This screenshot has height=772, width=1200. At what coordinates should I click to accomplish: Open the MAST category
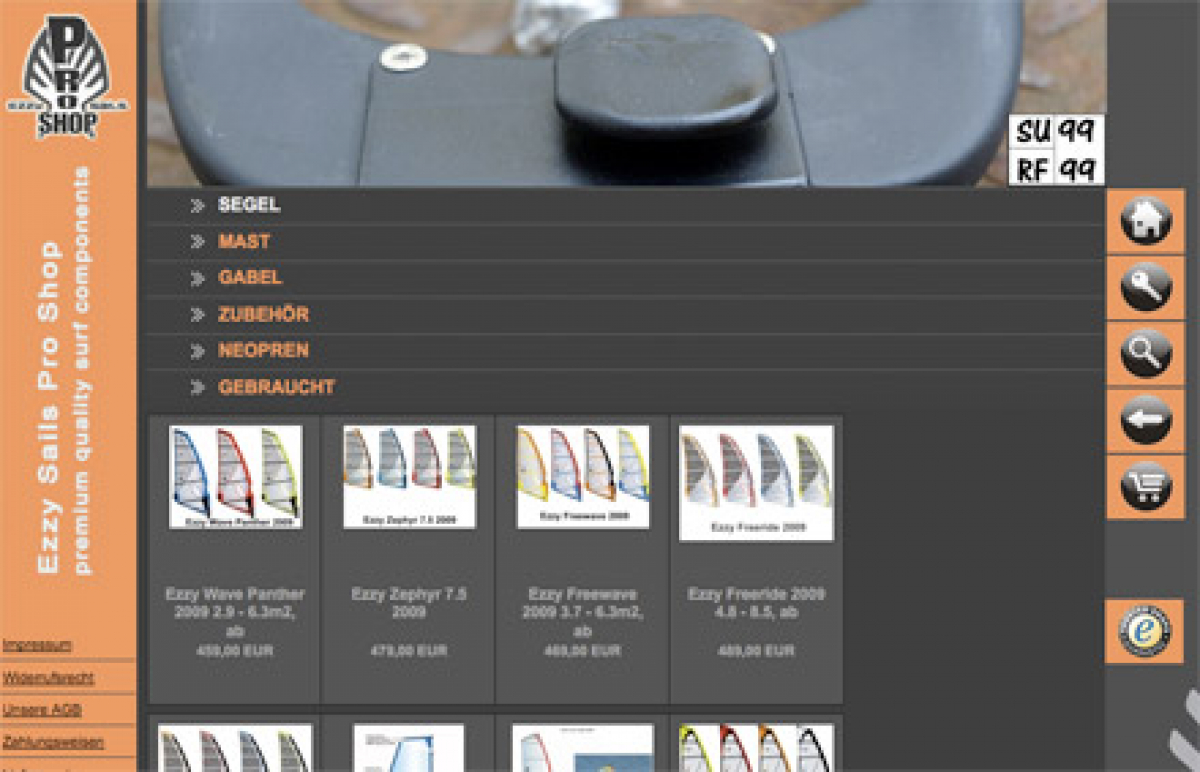tap(244, 242)
